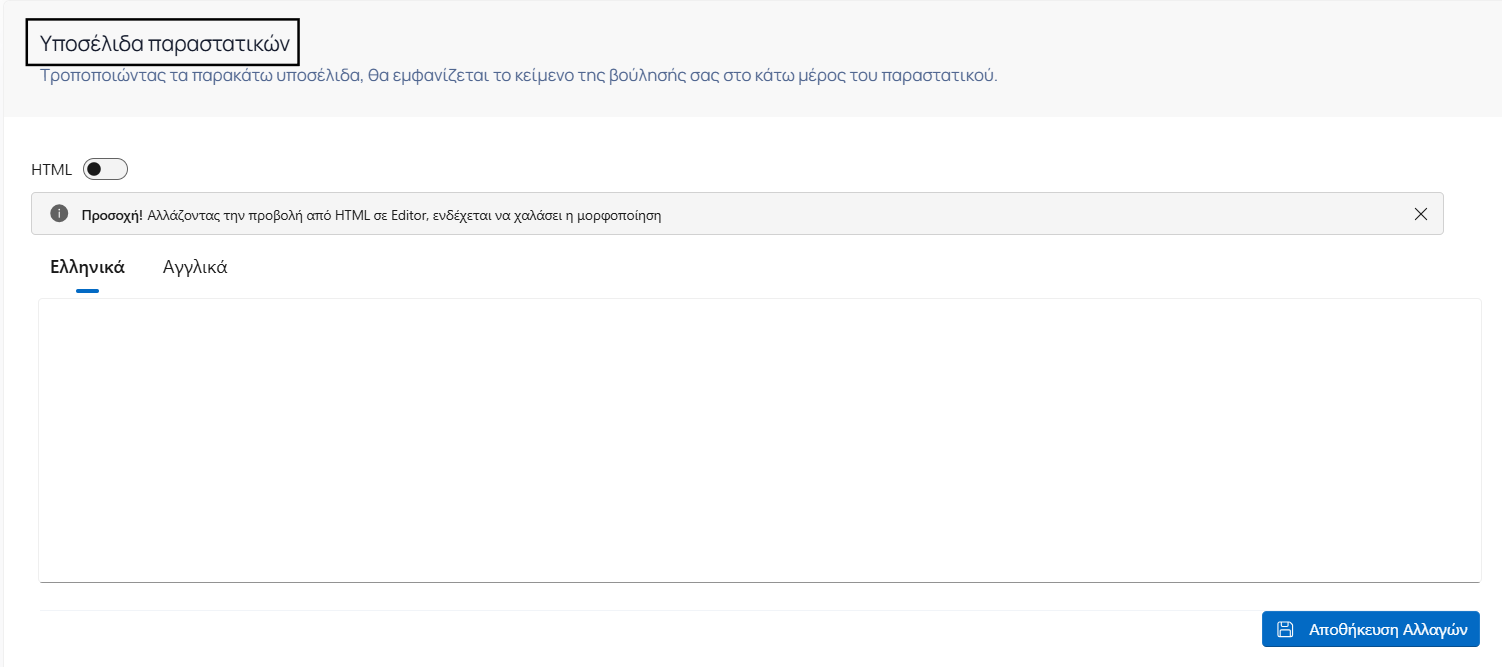1502x667 pixels.
Task: Switch to the Αγγλικά tab
Action: coord(195,268)
